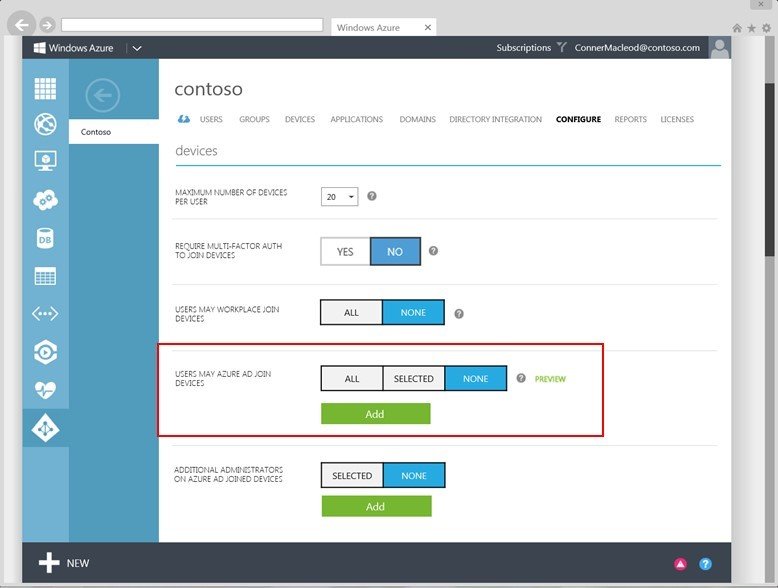Screen dimensions: 778x588
Task: Switch to the REPORTS tab
Action: pyautogui.click(x=631, y=119)
